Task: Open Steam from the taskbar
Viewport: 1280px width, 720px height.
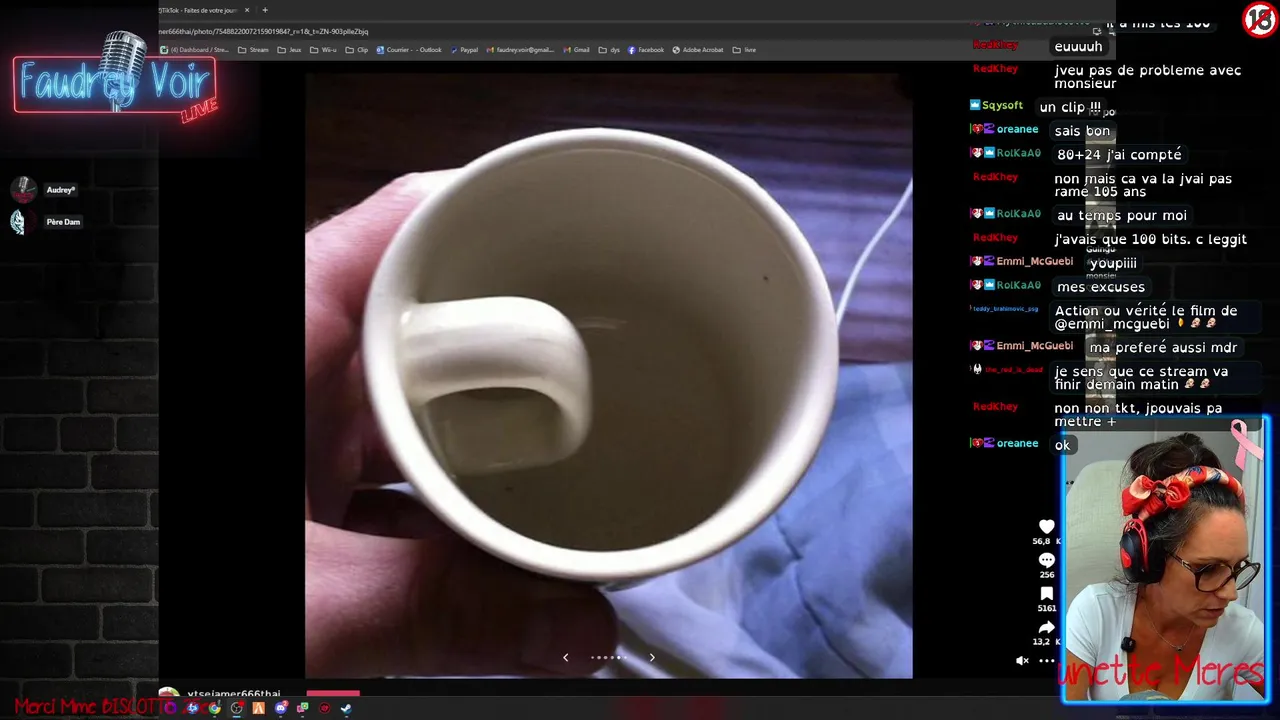Action: (346, 708)
